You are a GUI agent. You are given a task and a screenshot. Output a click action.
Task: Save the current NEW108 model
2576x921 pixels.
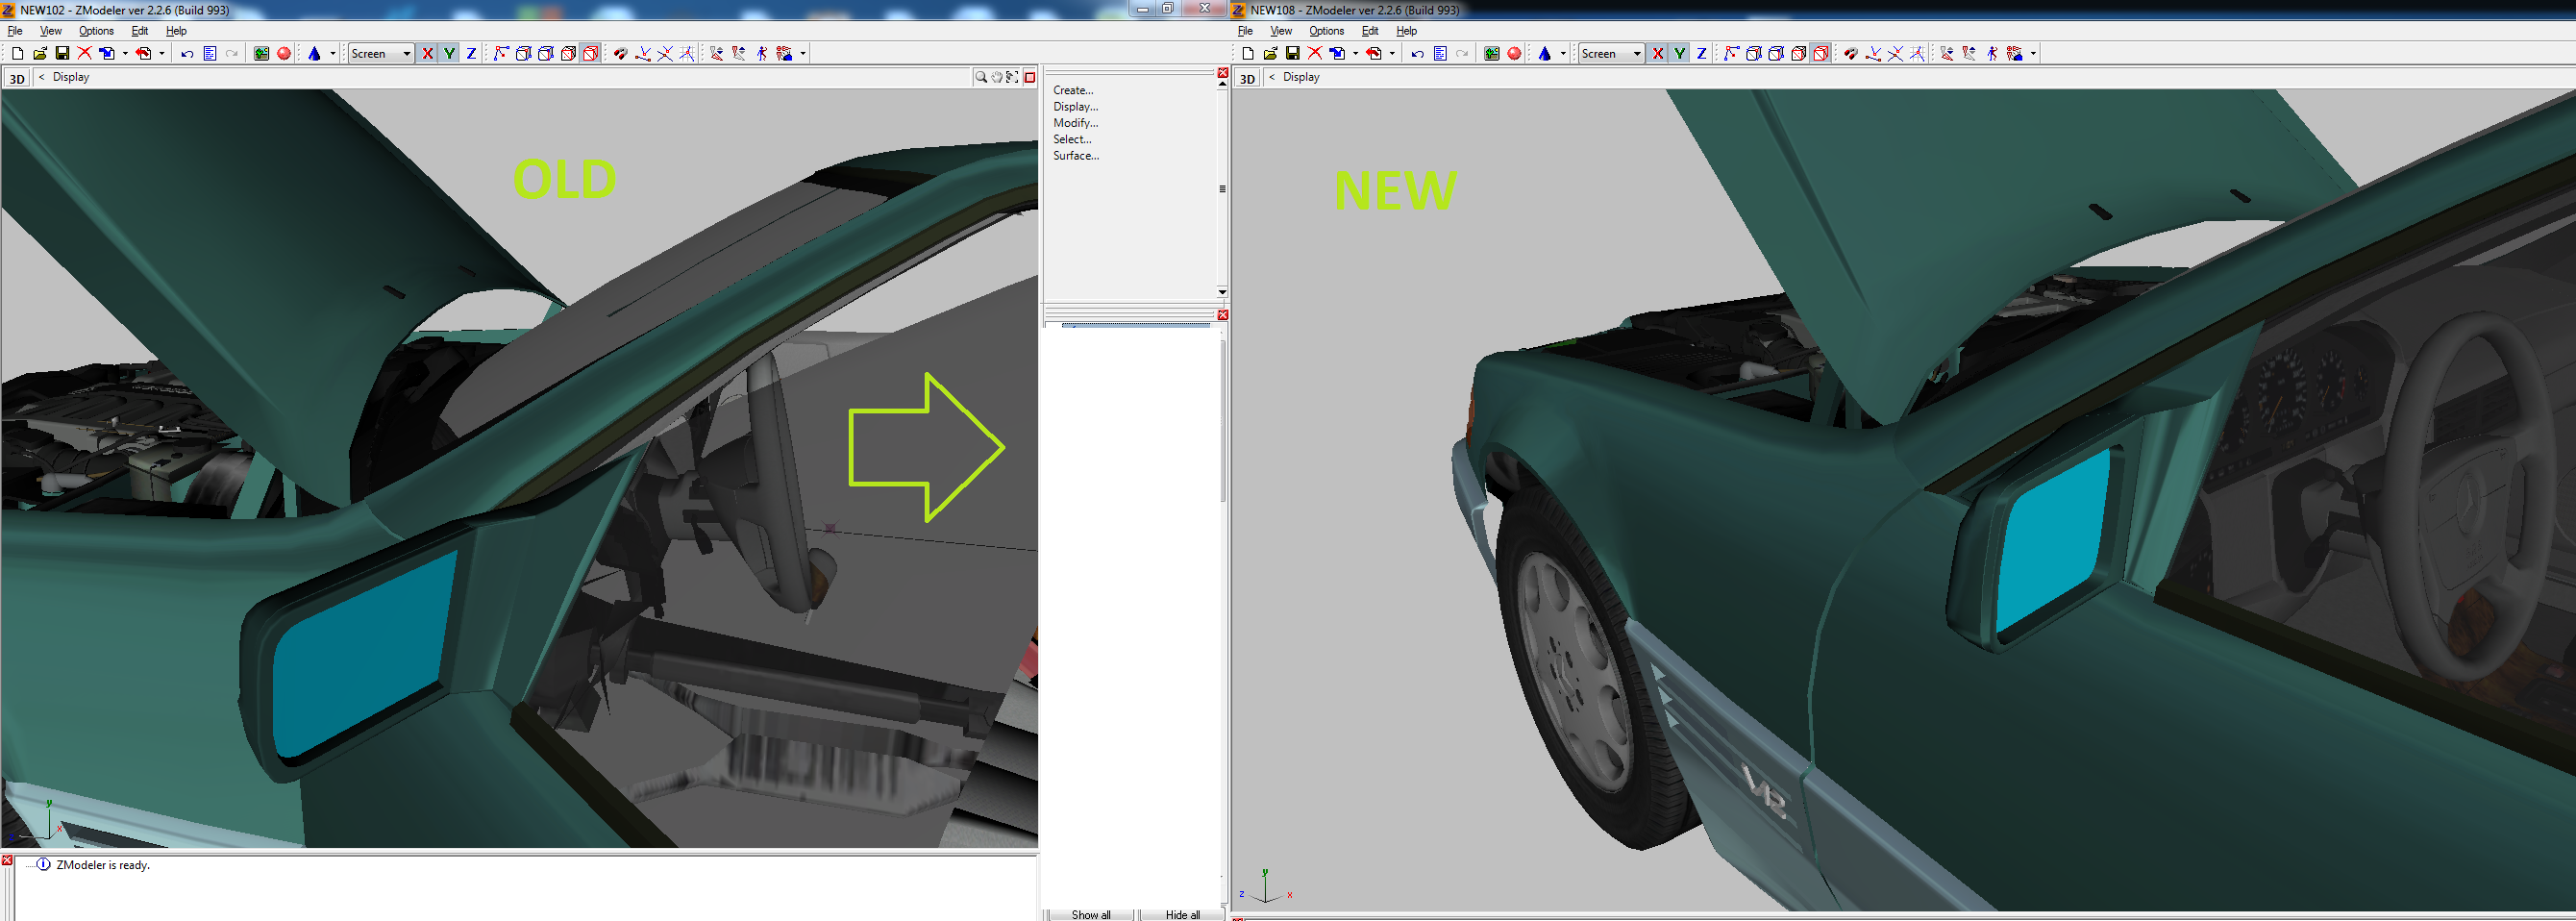(x=1293, y=53)
